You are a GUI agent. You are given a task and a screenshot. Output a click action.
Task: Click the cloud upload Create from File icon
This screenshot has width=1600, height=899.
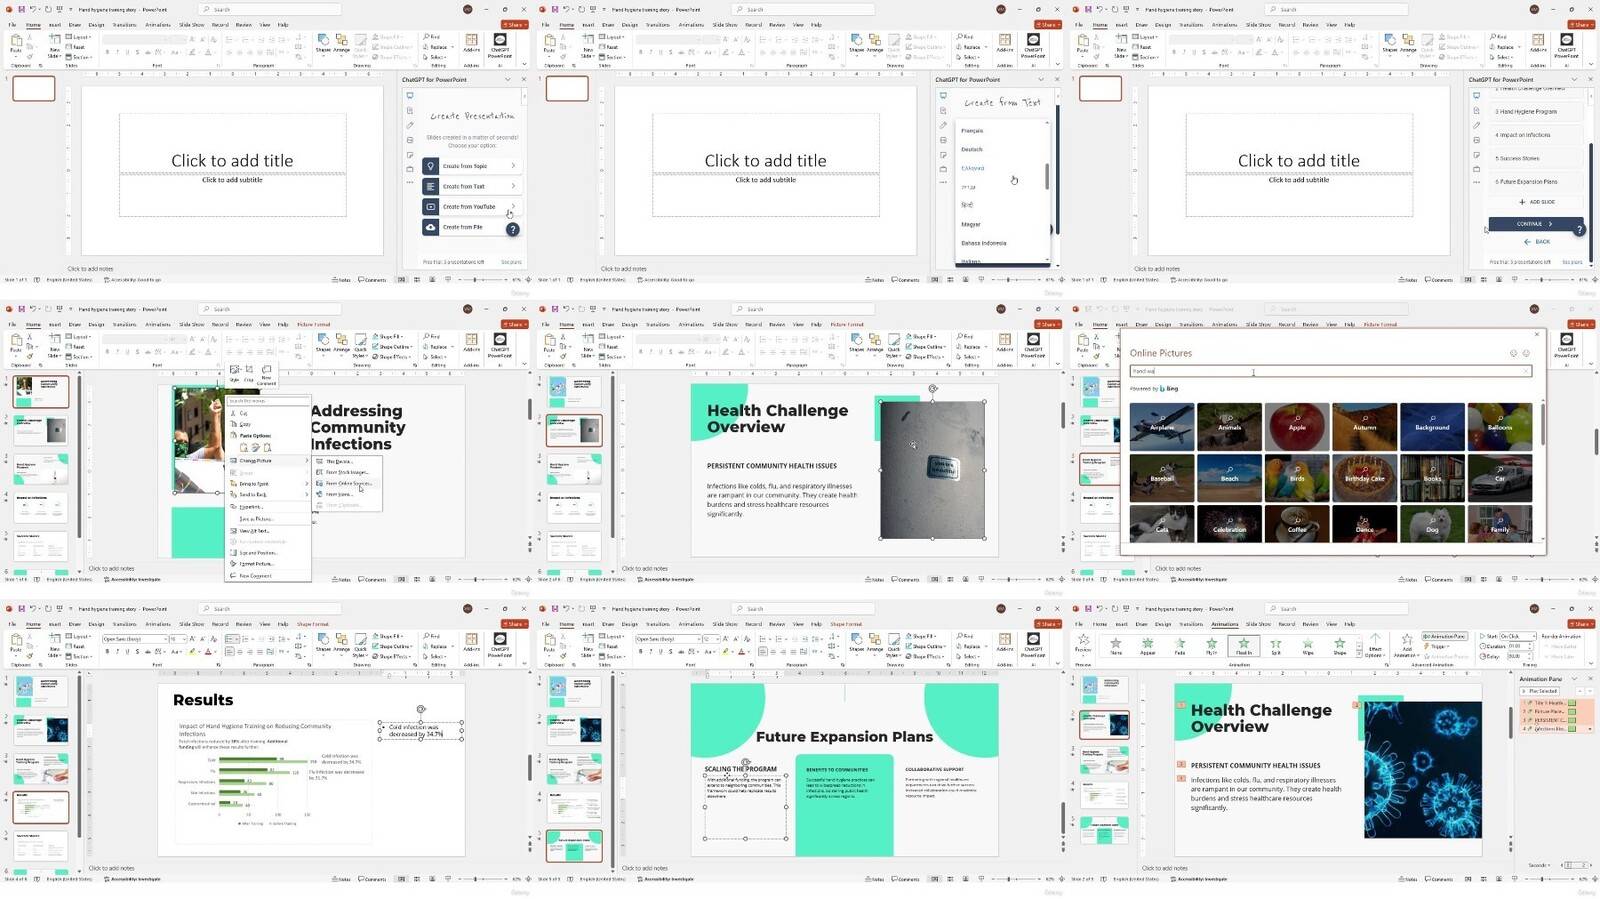pyautogui.click(x=430, y=227)
